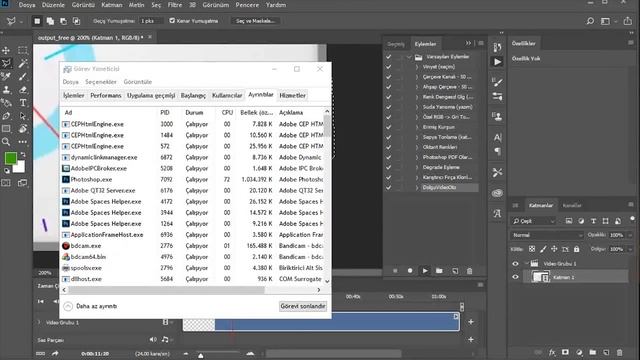Click the white background color swatch
Viewport: 640px width, 360px height.
20,167
